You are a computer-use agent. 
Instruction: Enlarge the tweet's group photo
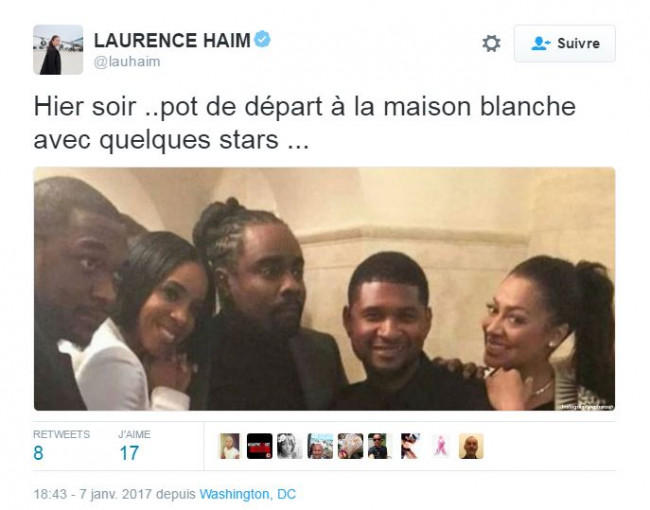[324, 289]
